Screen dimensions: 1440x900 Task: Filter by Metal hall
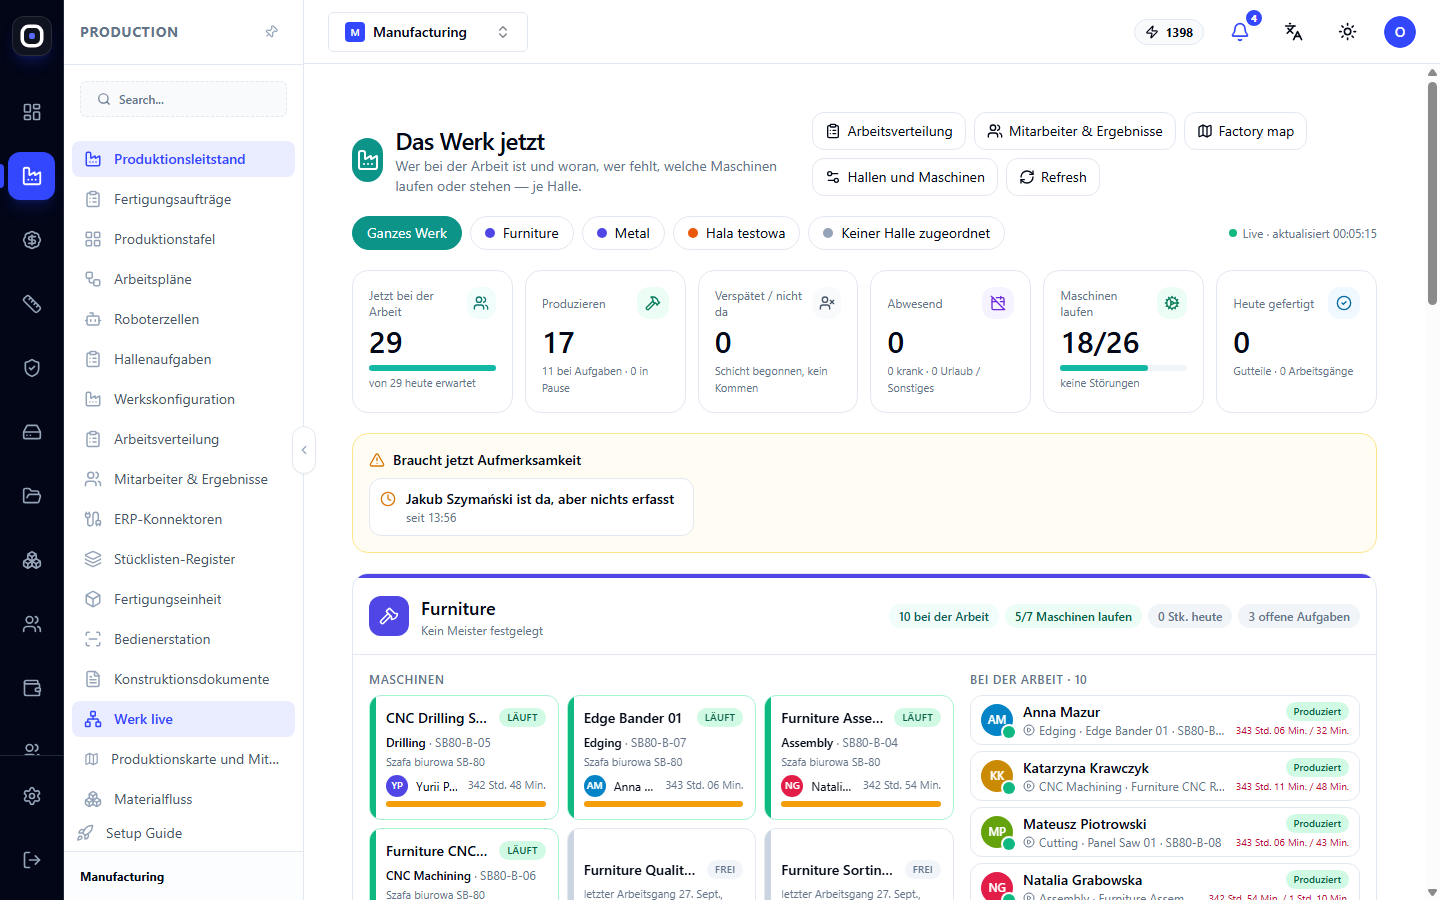[623, 233]
